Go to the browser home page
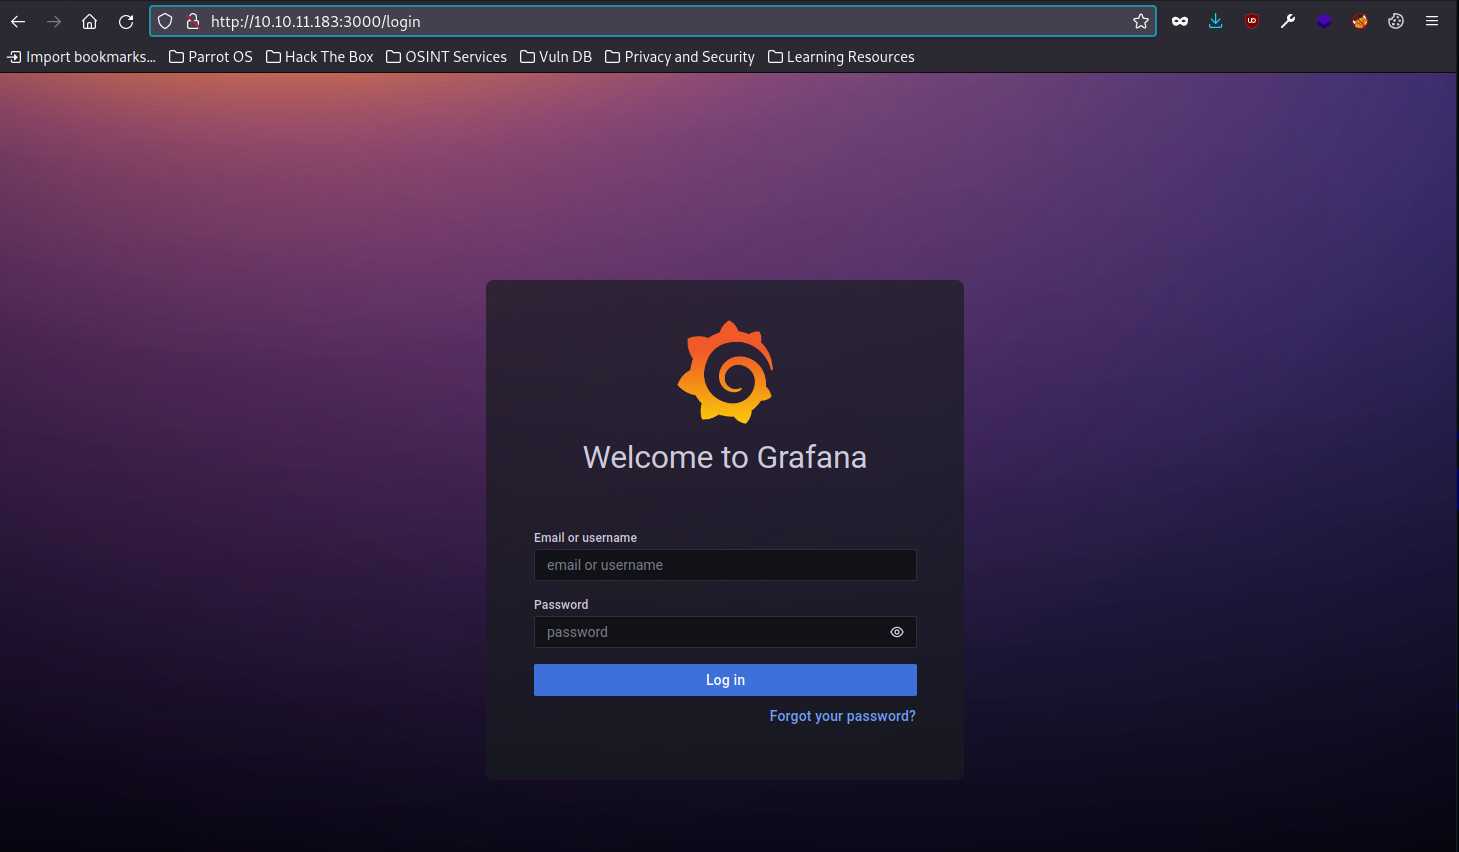Screen dimensions: 1459x852 click(x=90, y=21)
